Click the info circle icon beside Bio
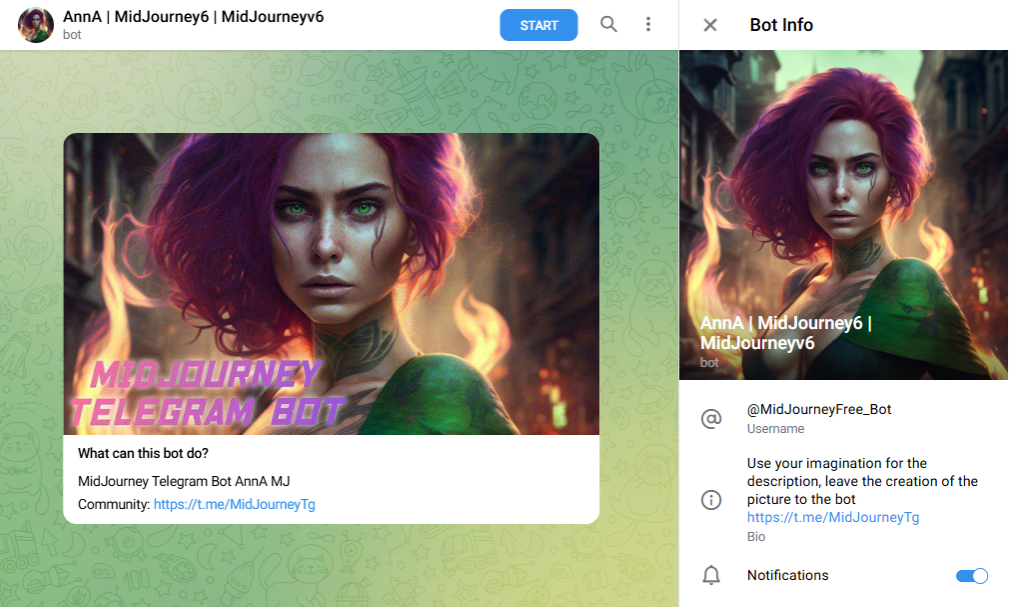 click(711, 500)
